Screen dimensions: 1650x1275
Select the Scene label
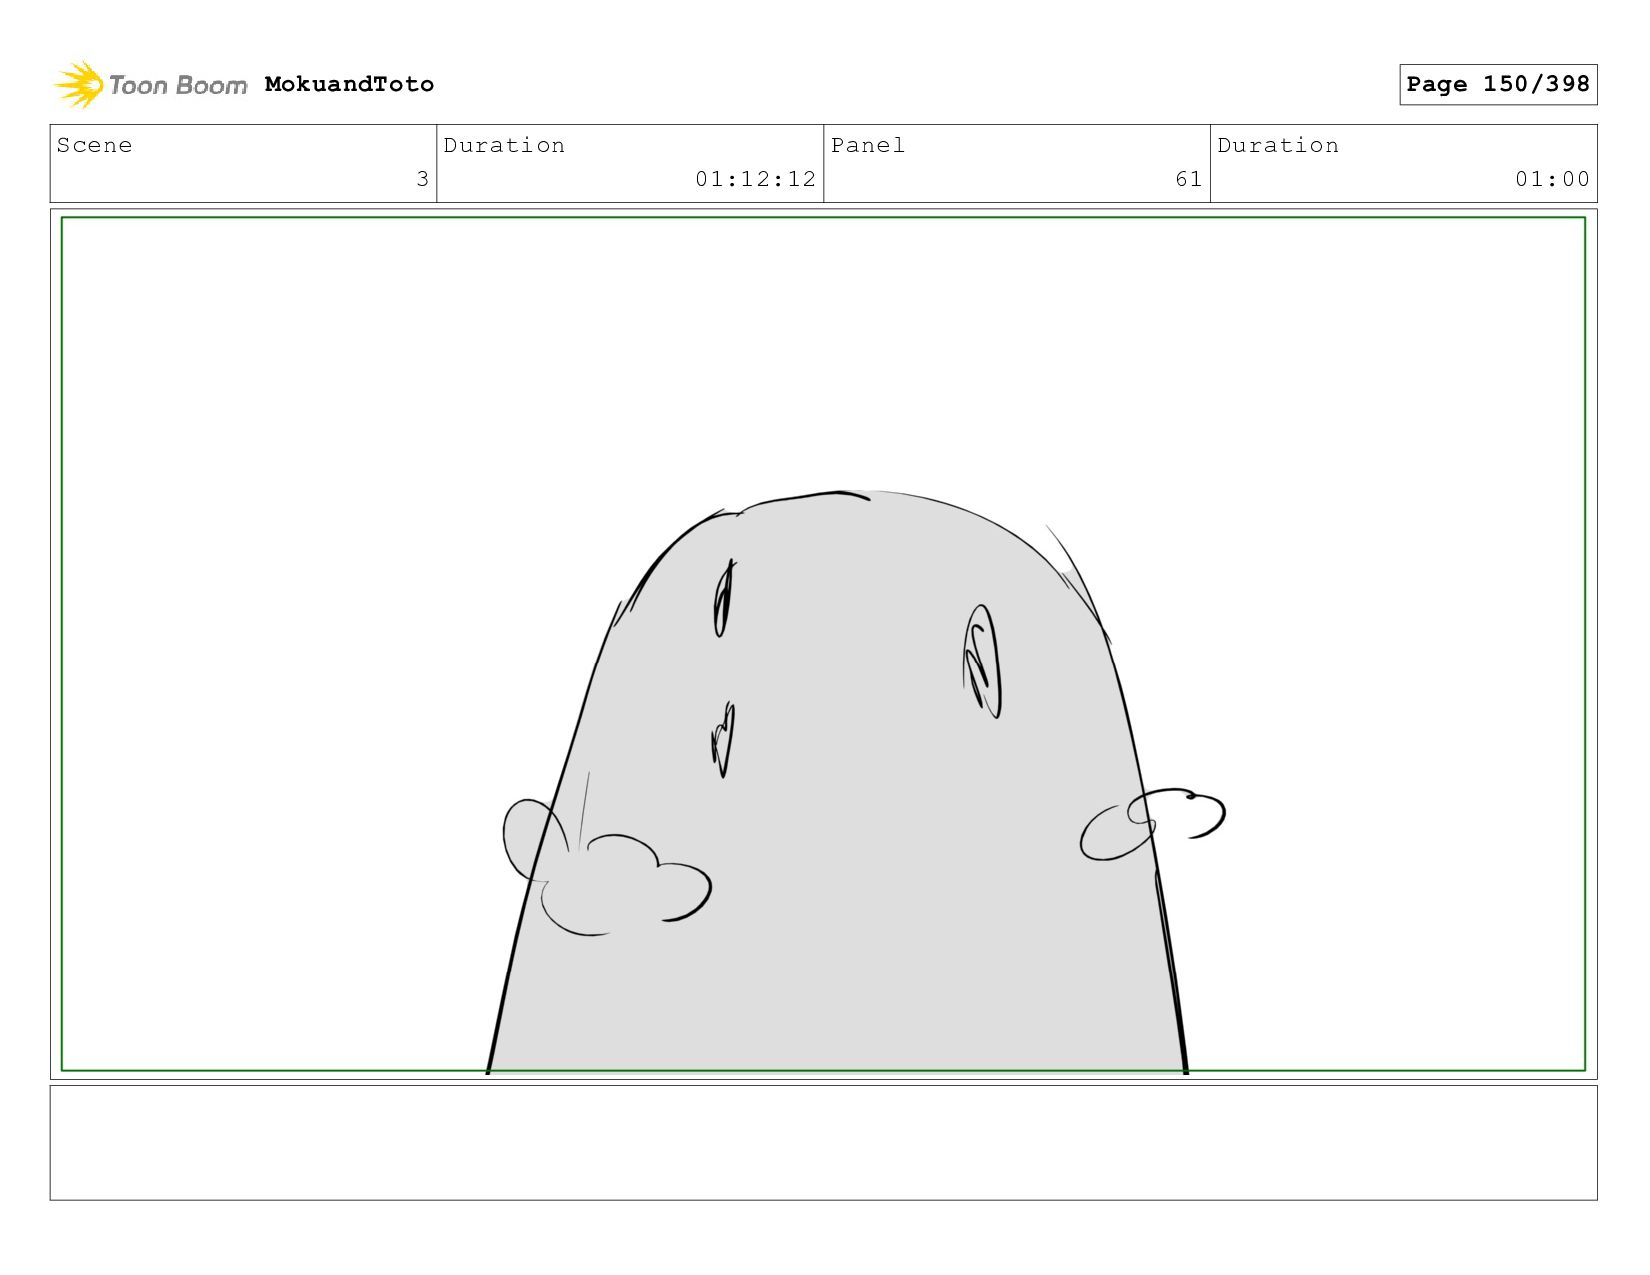click(x=94, y=145)
